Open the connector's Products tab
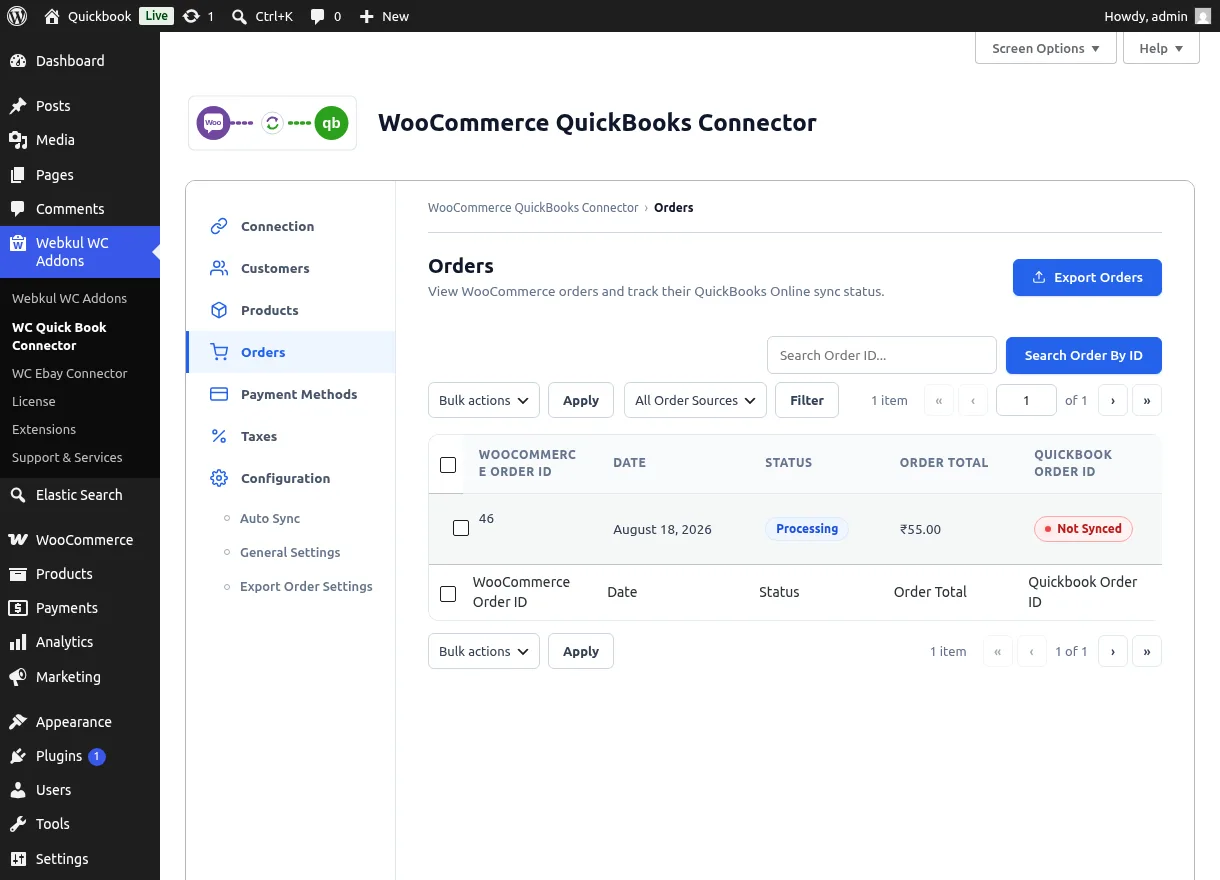Image resolution: width=1220 pixels, height=880 pixels. [291, 310]
